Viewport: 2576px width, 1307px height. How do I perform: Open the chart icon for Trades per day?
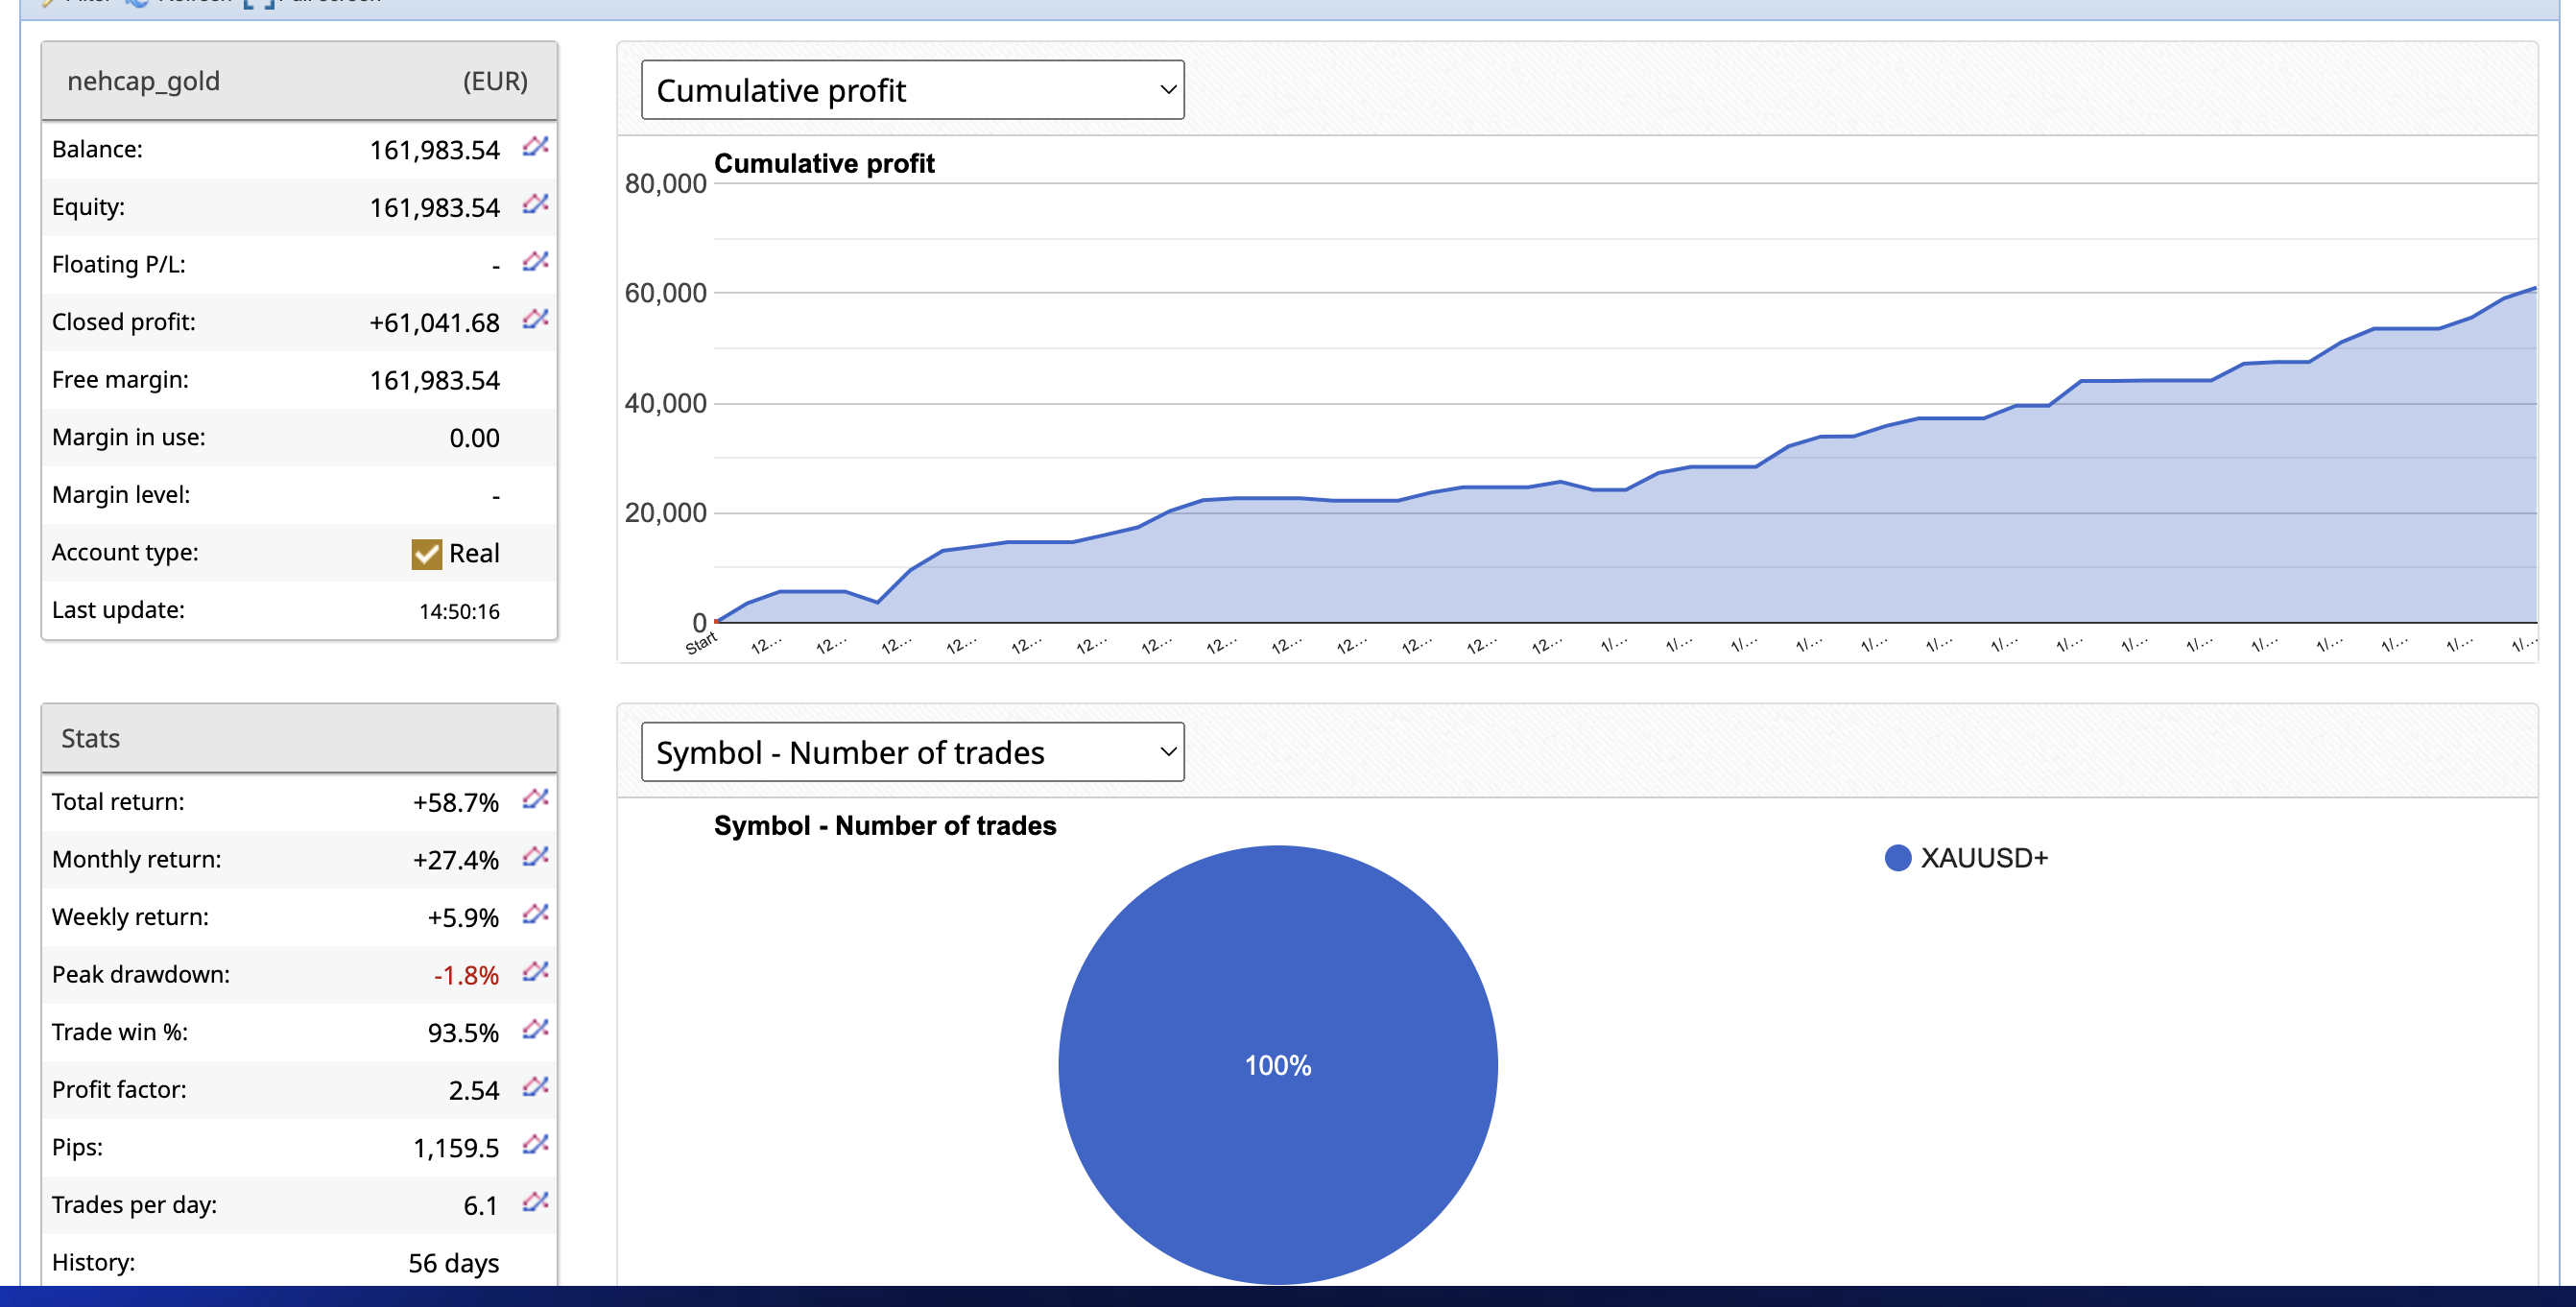tap(535, 1202)
